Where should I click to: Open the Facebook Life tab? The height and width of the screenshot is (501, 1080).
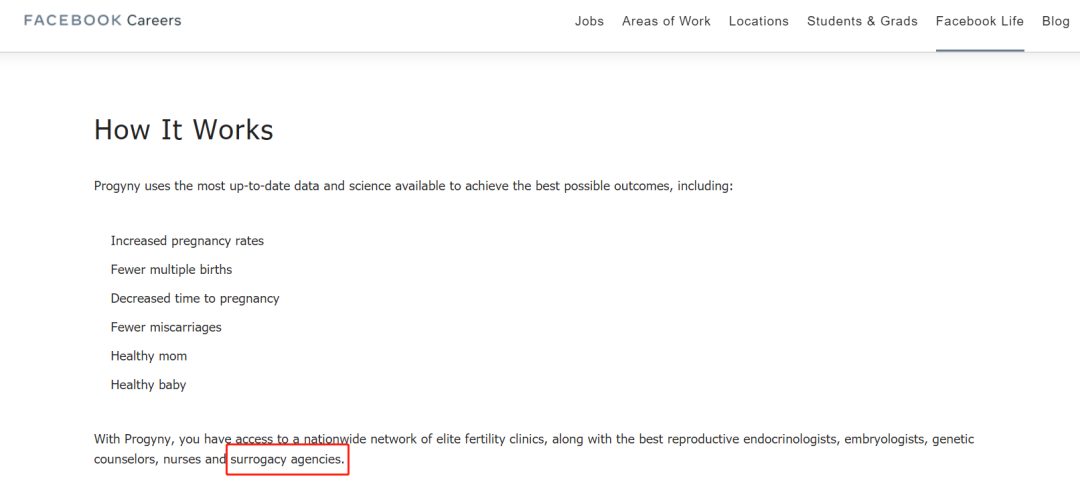point(979,21)
